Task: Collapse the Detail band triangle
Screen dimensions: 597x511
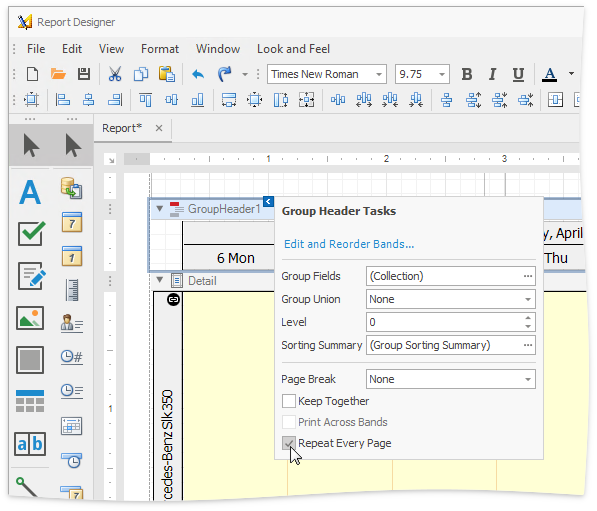Action: (160, 280)
